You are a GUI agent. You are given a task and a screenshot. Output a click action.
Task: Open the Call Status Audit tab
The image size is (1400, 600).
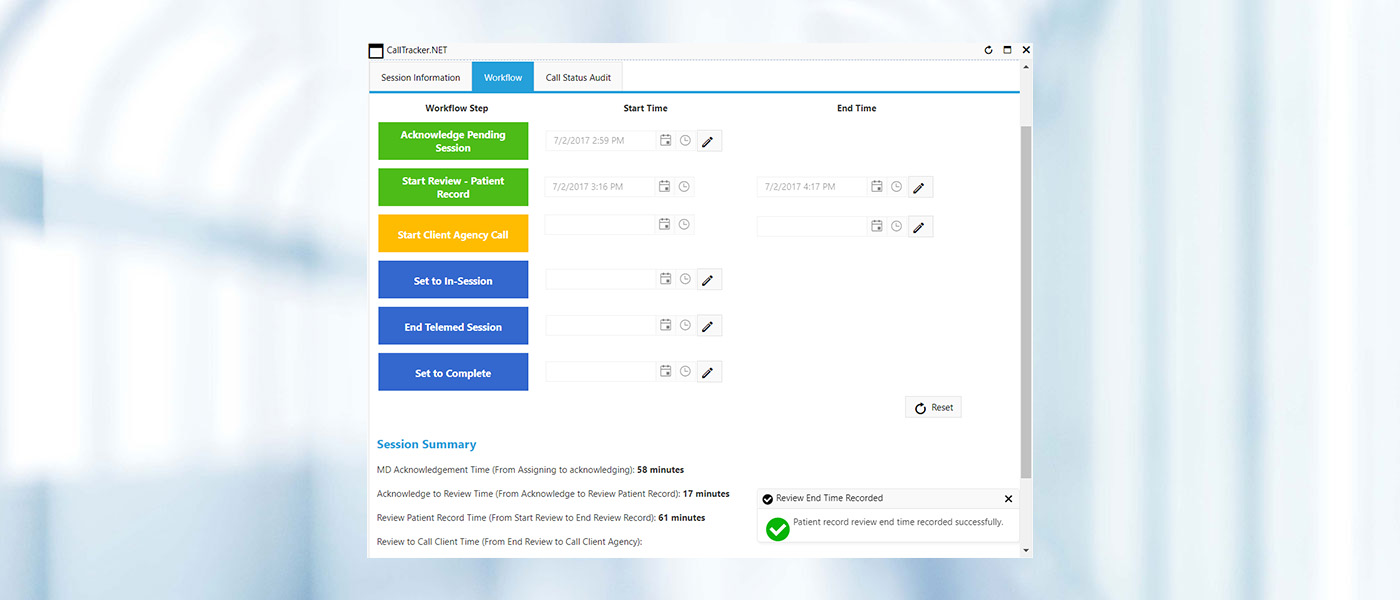(578, 77)
